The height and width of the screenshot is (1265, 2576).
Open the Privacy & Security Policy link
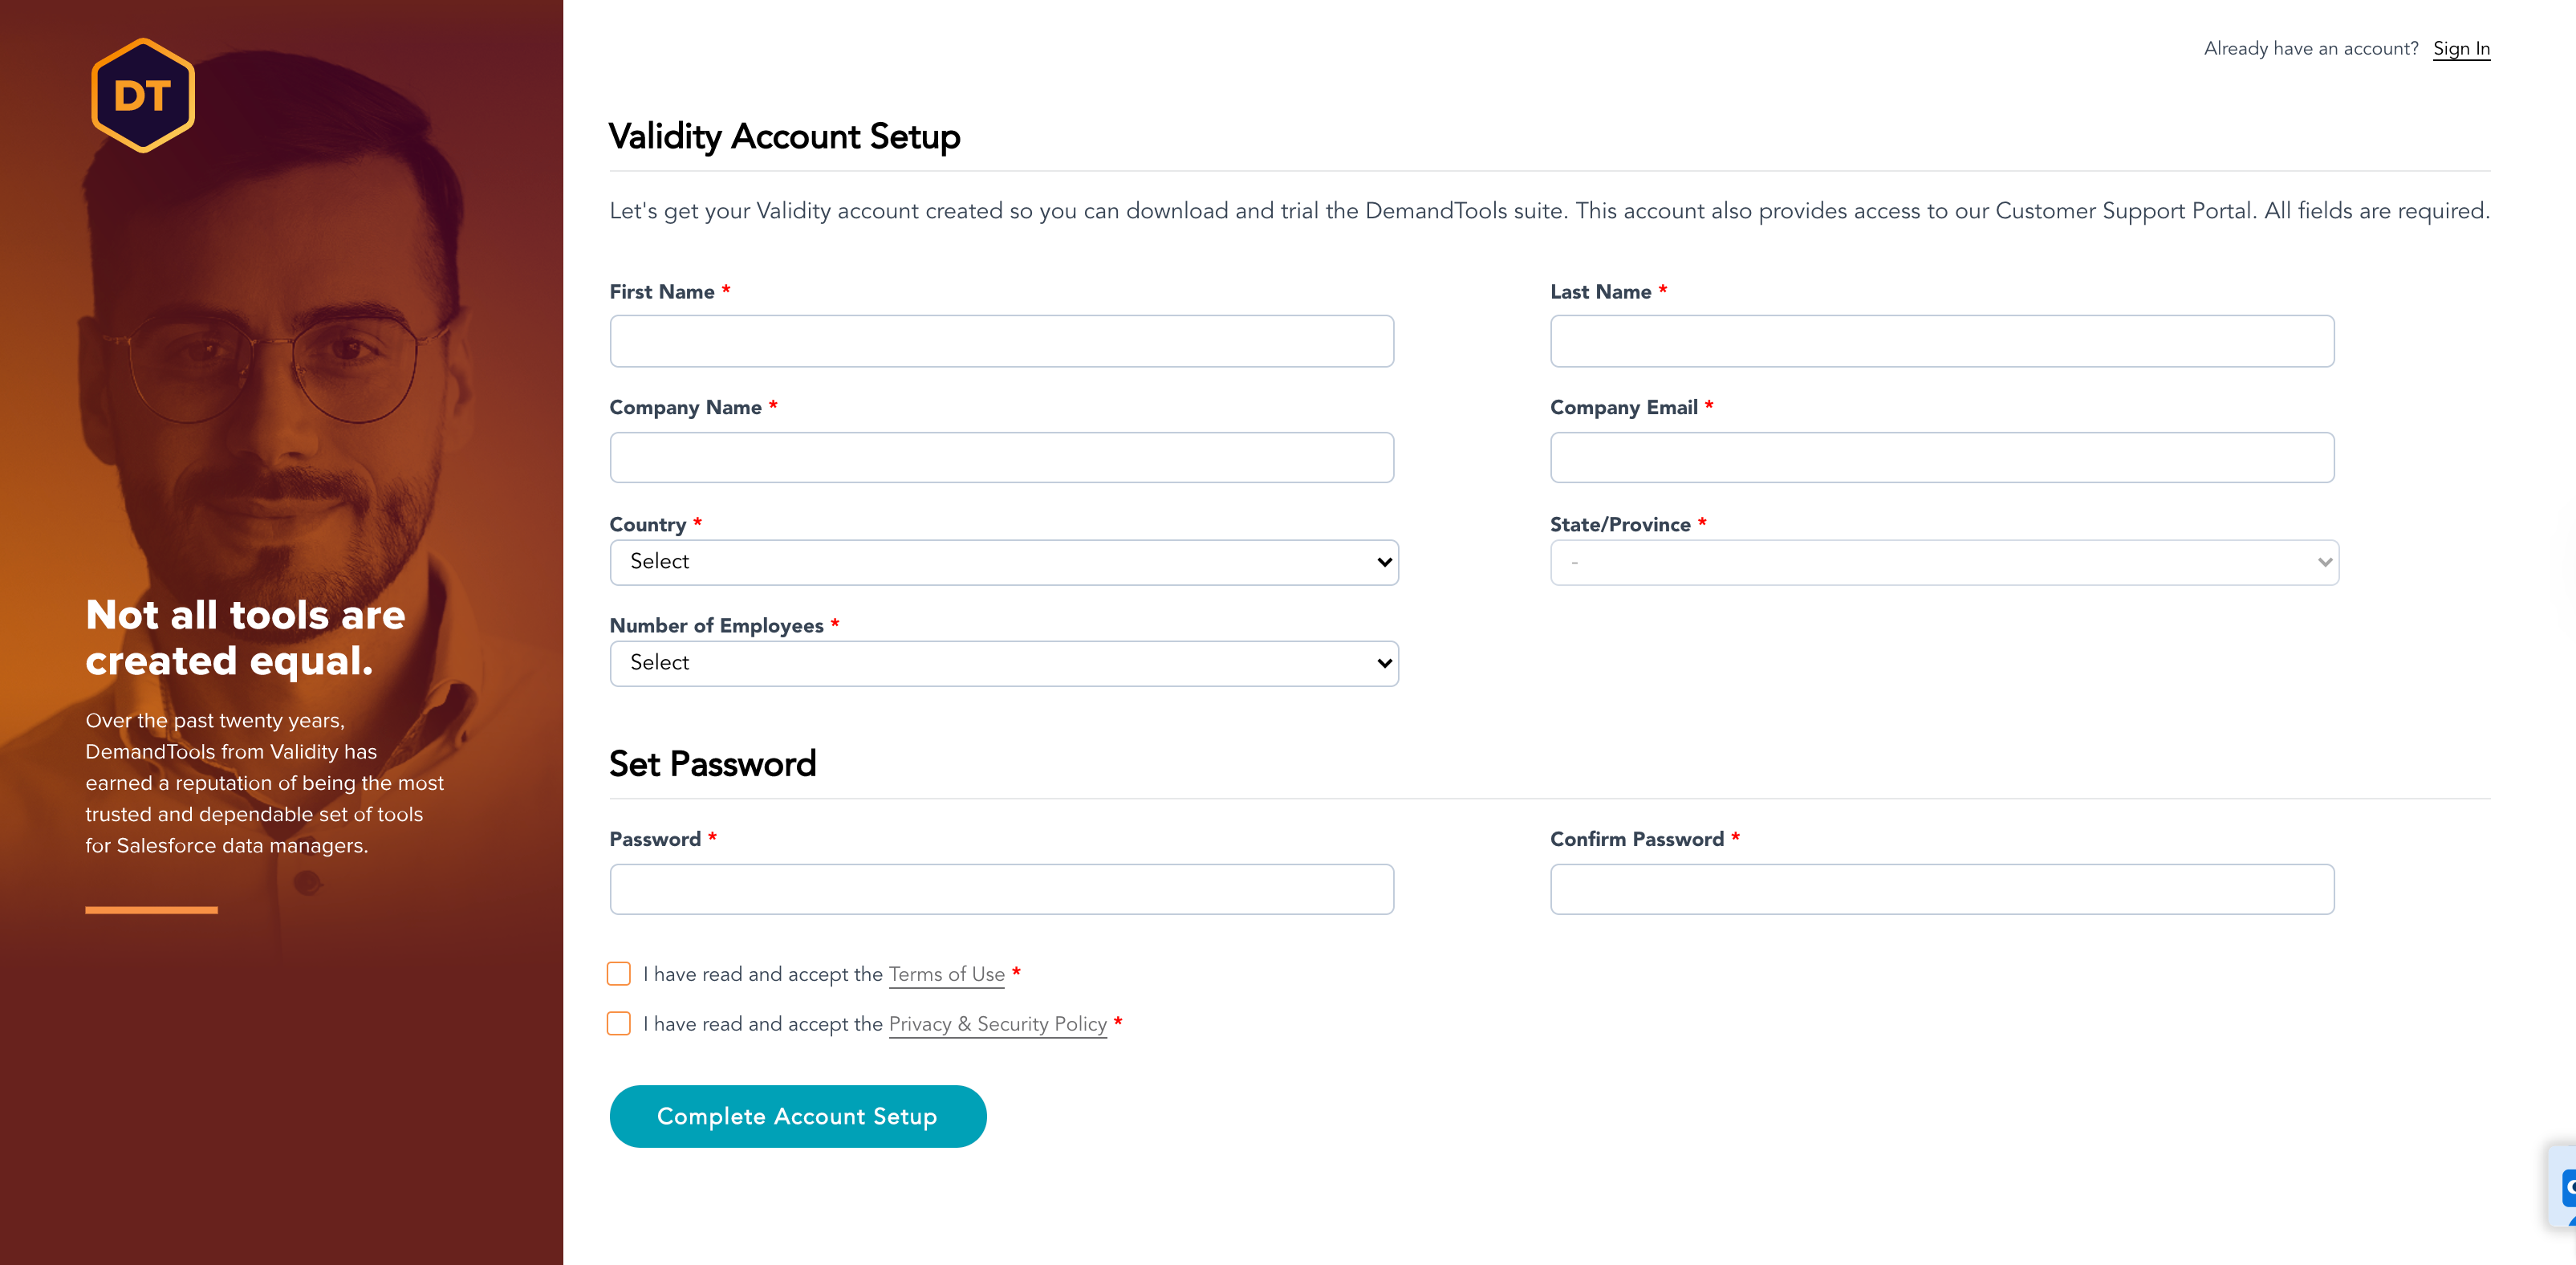(x=997, y=1024)
